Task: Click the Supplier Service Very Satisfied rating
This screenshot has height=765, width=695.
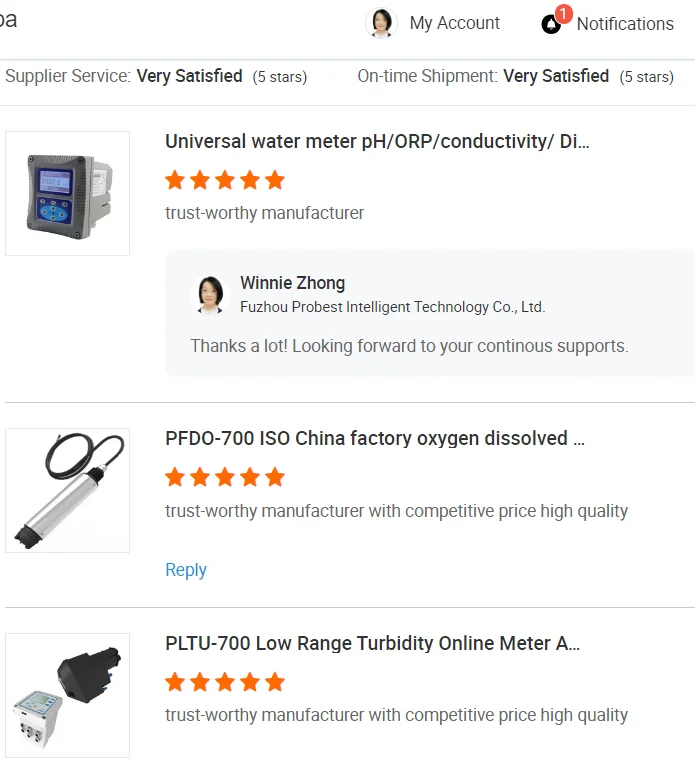Action: click(x=189, y=76)
